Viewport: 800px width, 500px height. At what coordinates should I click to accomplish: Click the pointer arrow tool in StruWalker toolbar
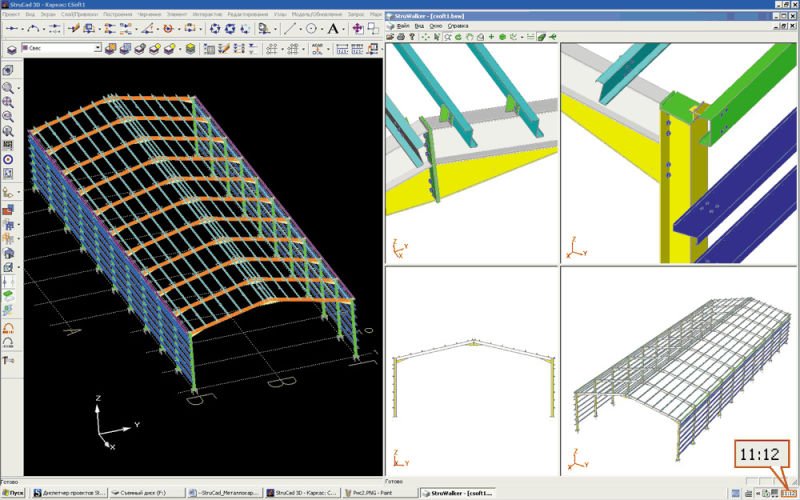435,37
